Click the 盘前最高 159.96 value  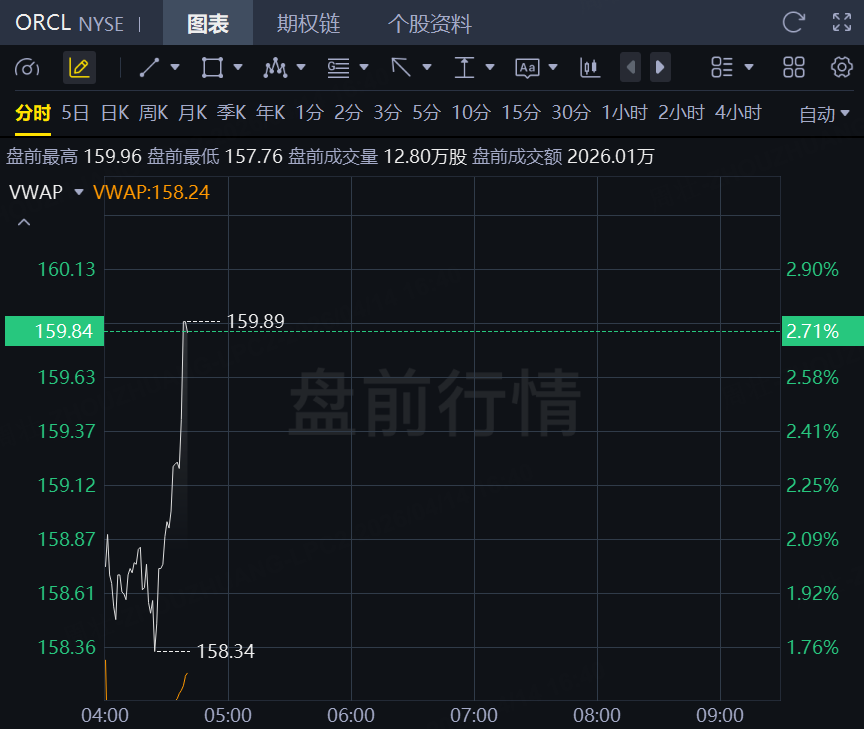[x=74, y=156]
